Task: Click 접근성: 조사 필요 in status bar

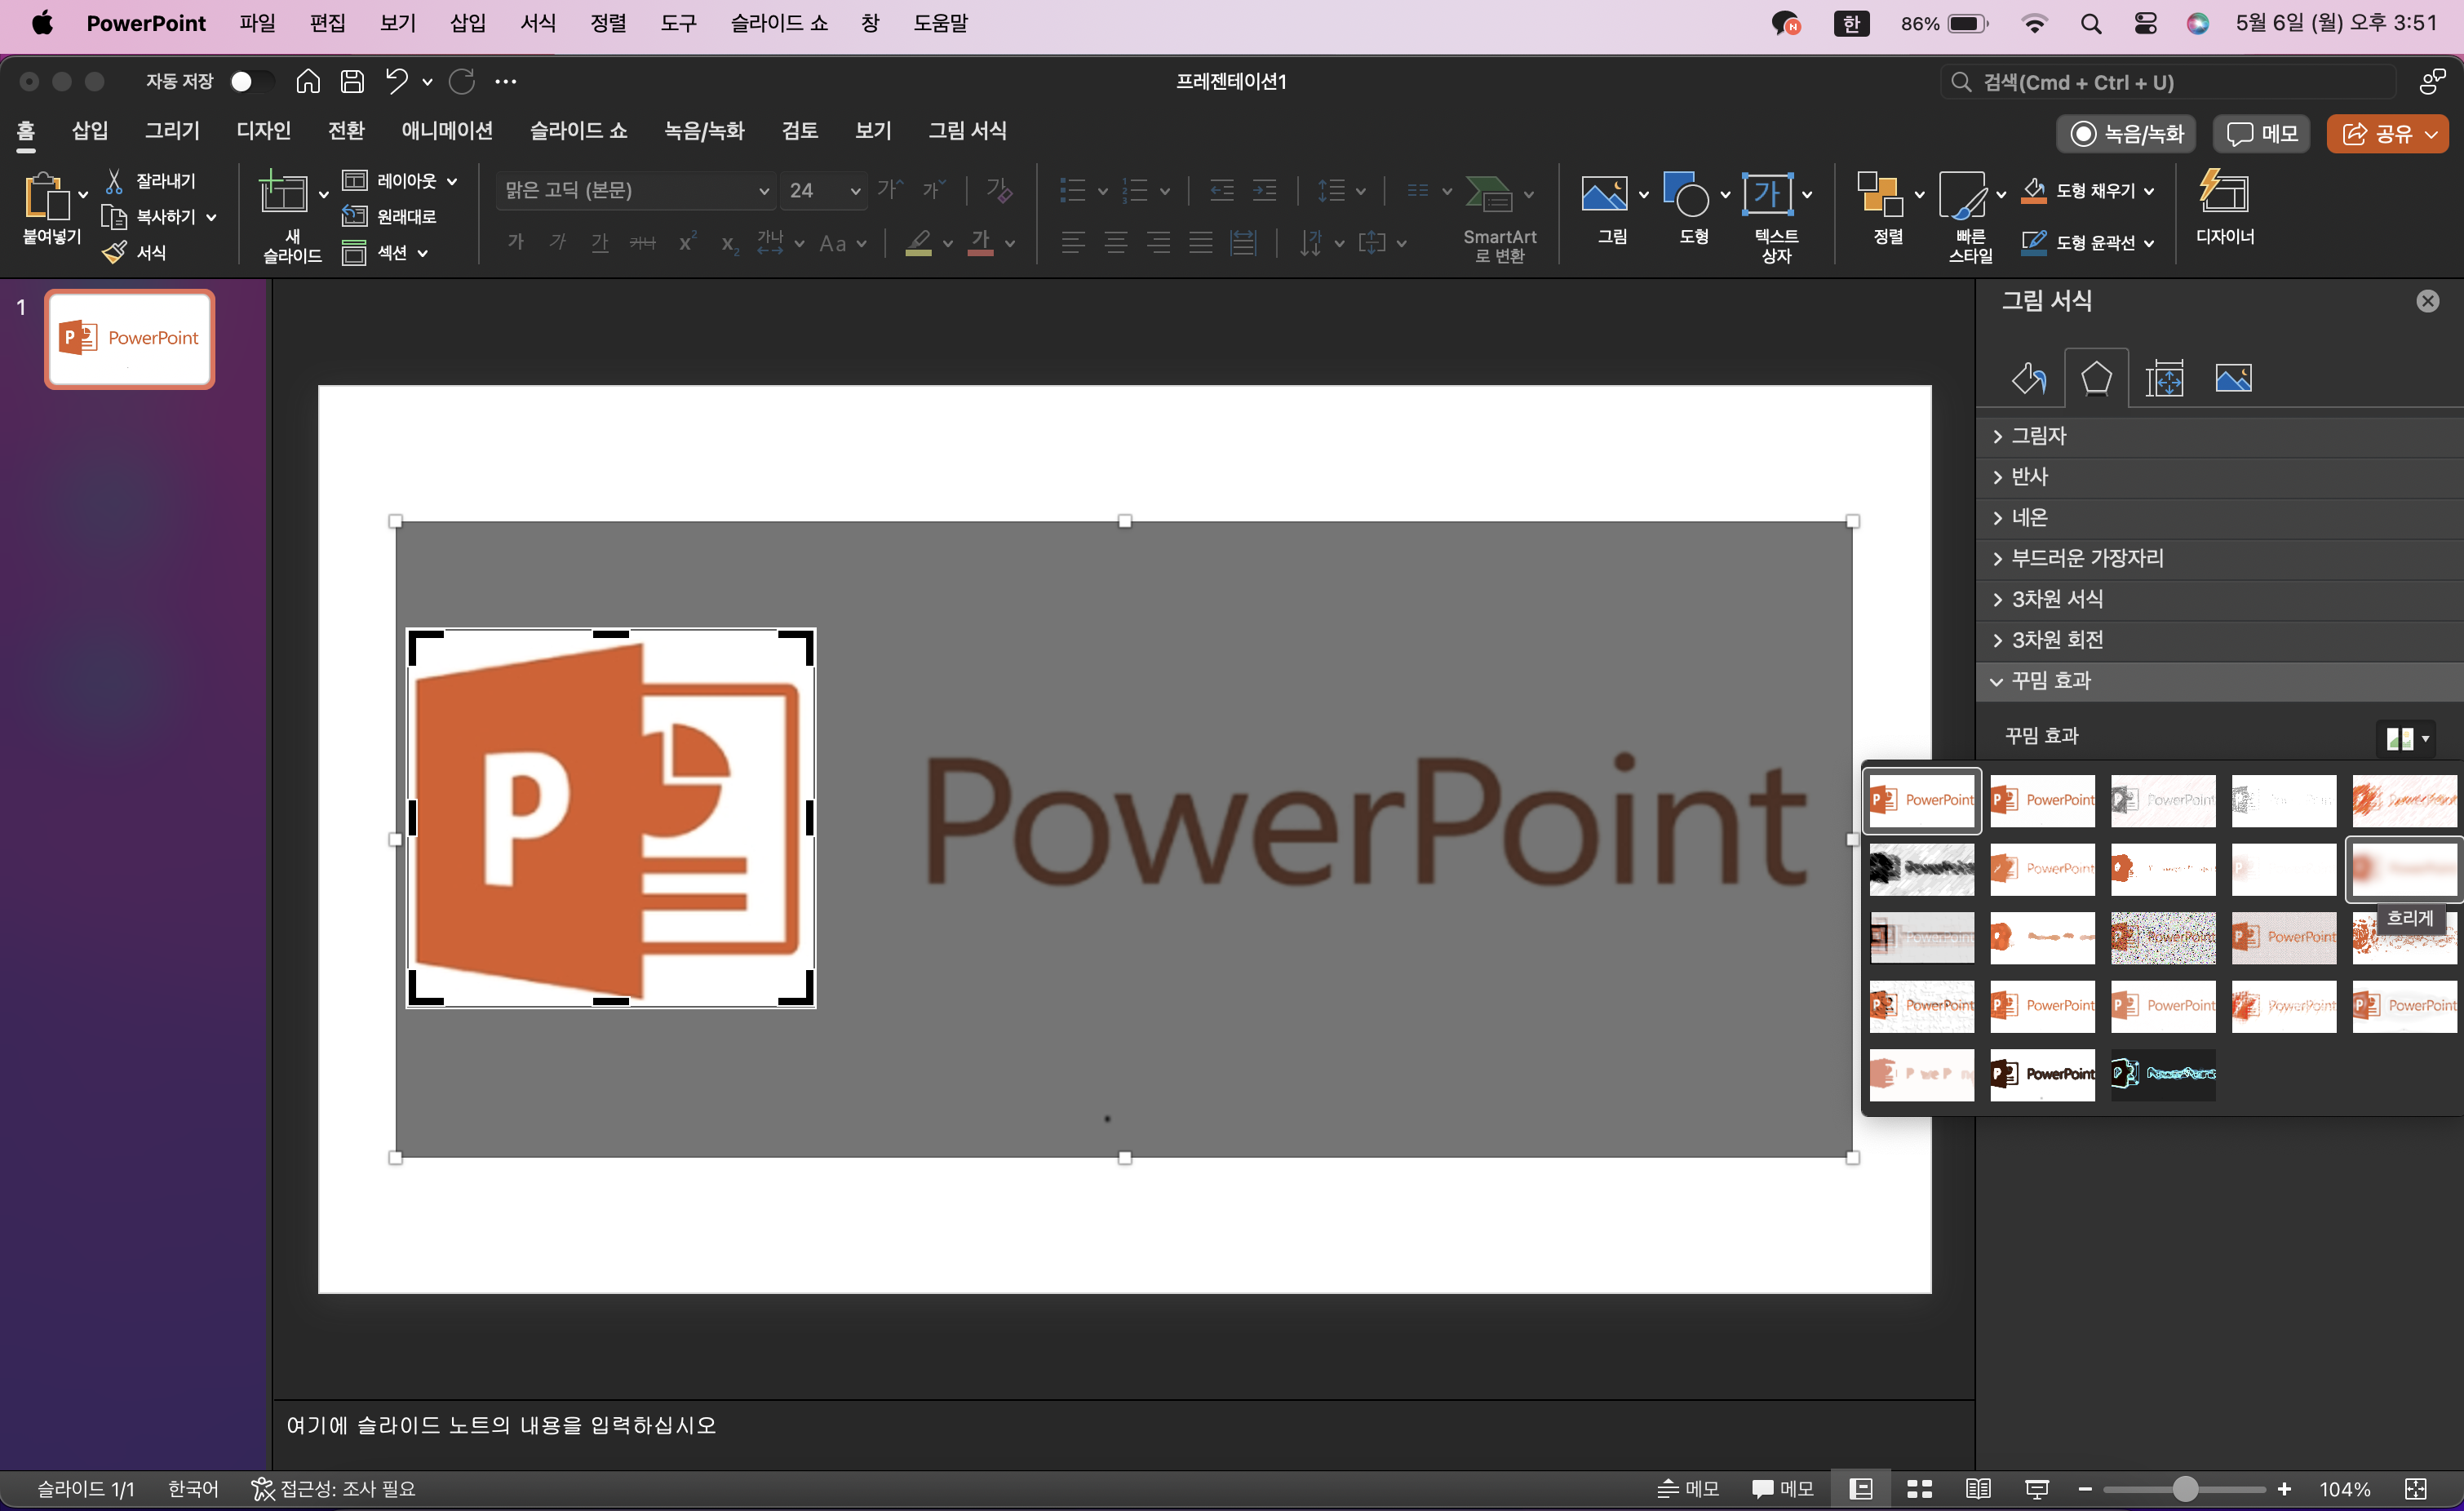Action: pyautogui.click(x=333, y=1488)
